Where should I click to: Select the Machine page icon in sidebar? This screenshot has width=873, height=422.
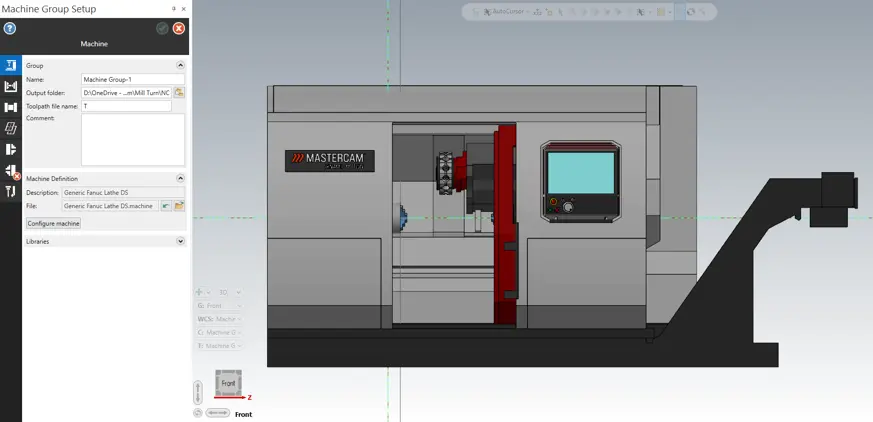pyautogui.click(x=11, y=65)
